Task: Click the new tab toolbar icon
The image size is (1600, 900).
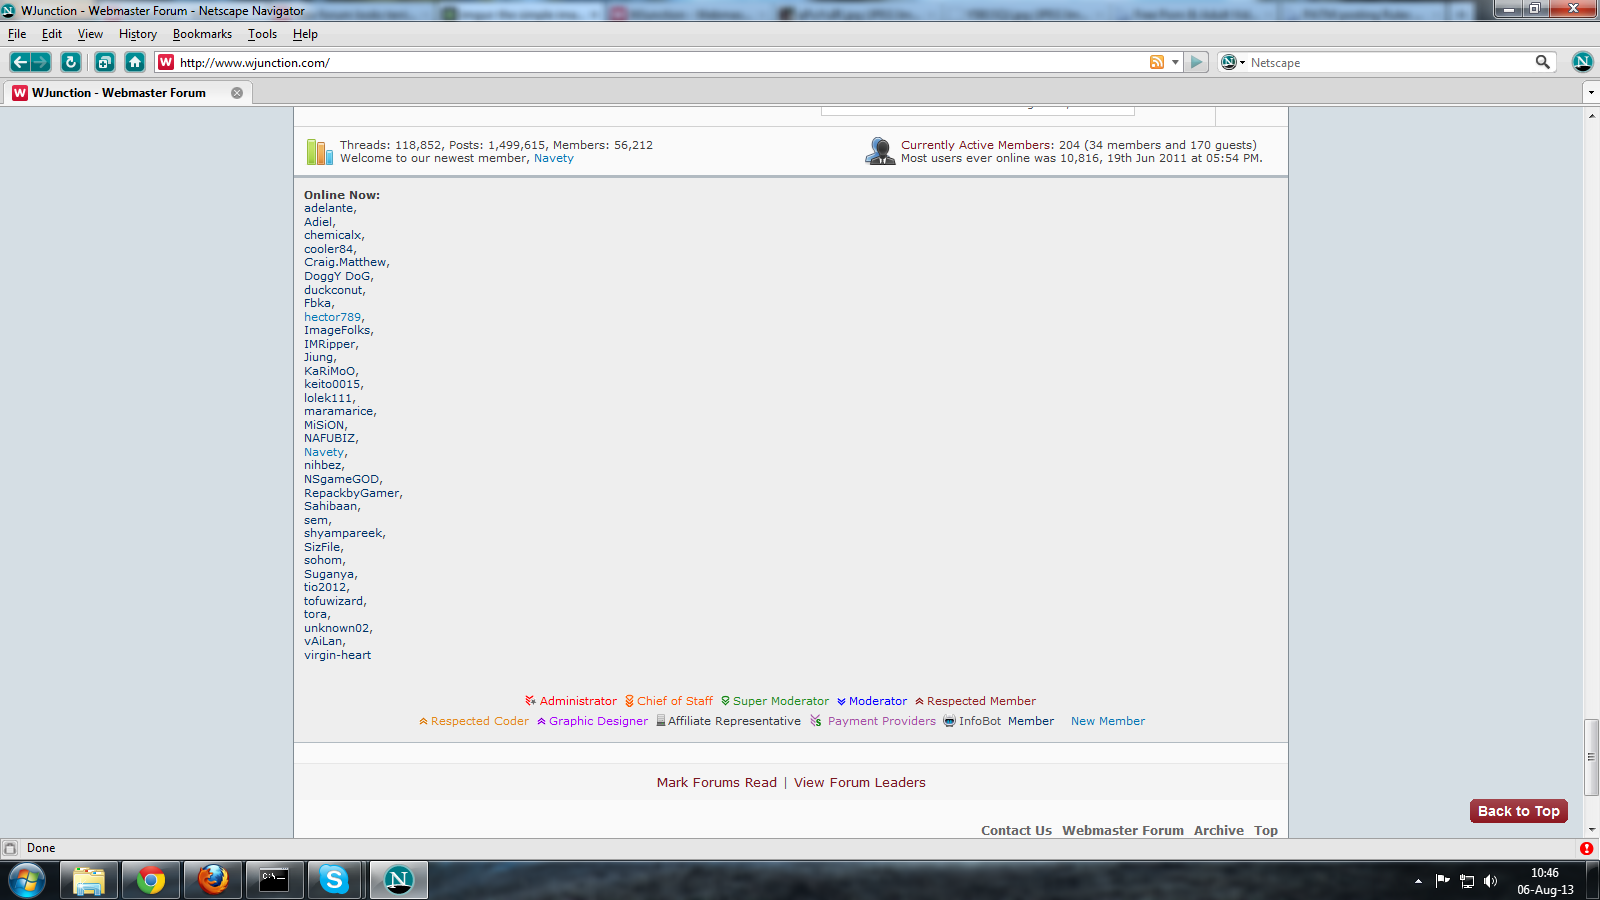Action: (x=105, y=62)
